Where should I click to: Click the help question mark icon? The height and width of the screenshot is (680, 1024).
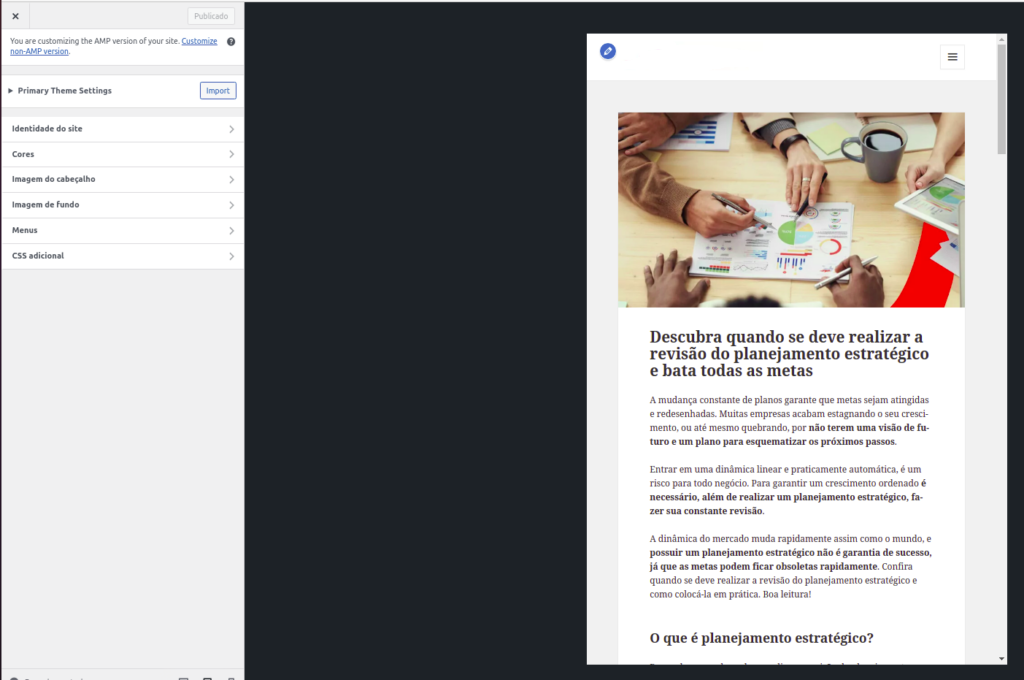coord(231,42)
